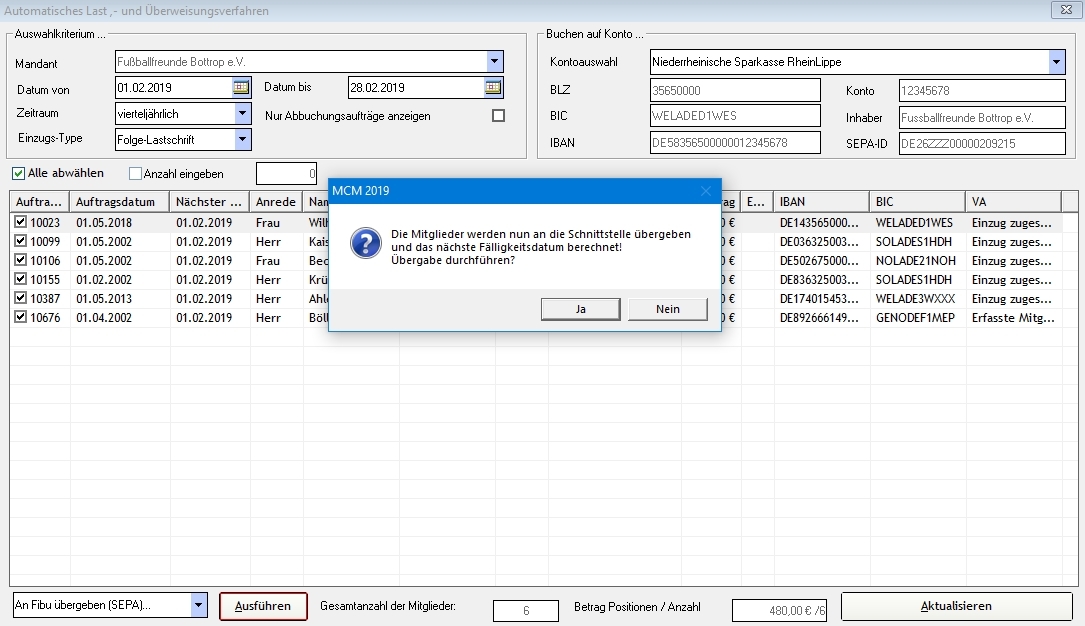Sort by the BIC column header
Image resolution: width=1085 pixels, height=626 pixels.
[918, 202]
